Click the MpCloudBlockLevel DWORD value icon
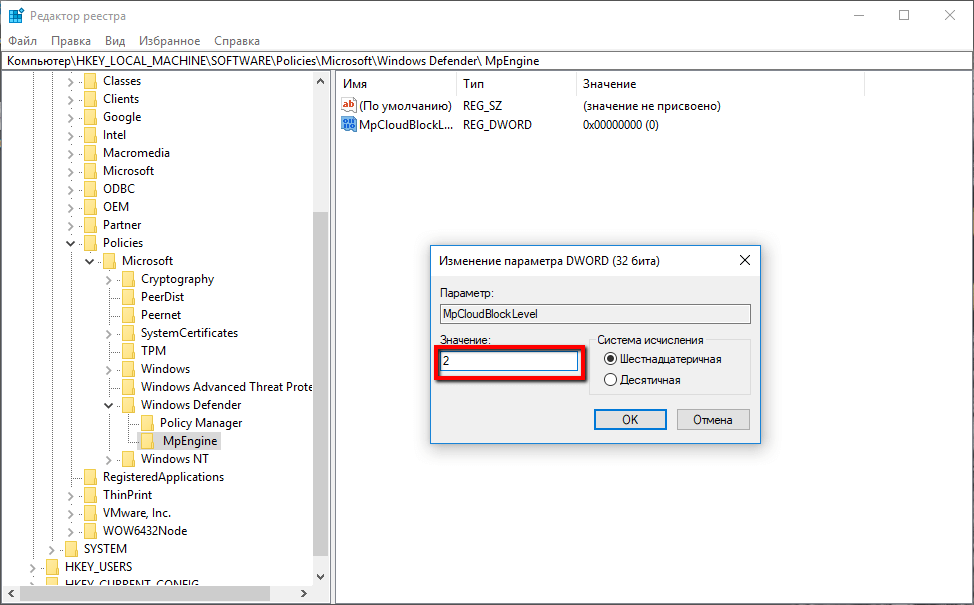This screenshot has height=605, width=974. [349, 124]
